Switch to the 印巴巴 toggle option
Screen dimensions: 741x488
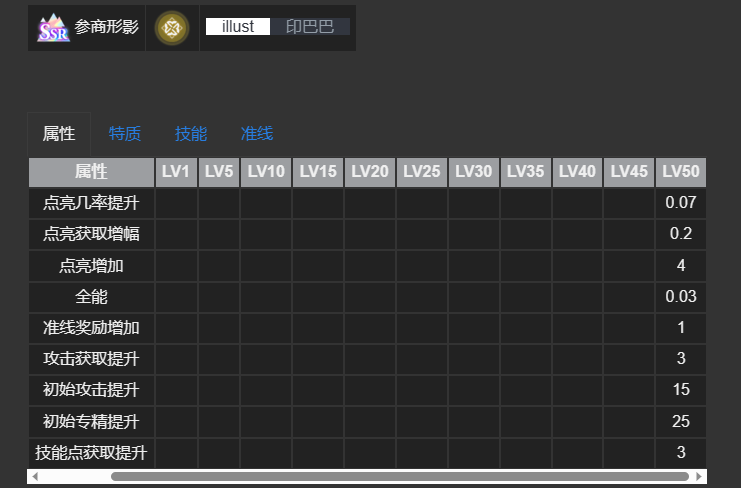(310, 27)
